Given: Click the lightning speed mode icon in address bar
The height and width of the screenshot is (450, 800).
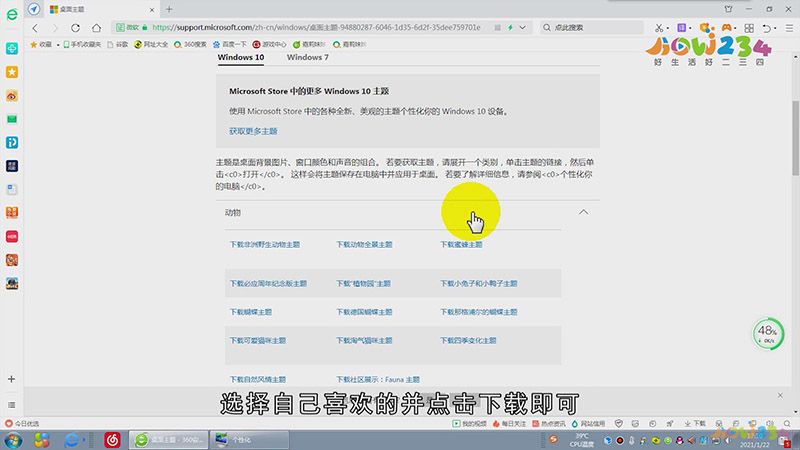Looking at the screenshot, I should tap(510, 28).
